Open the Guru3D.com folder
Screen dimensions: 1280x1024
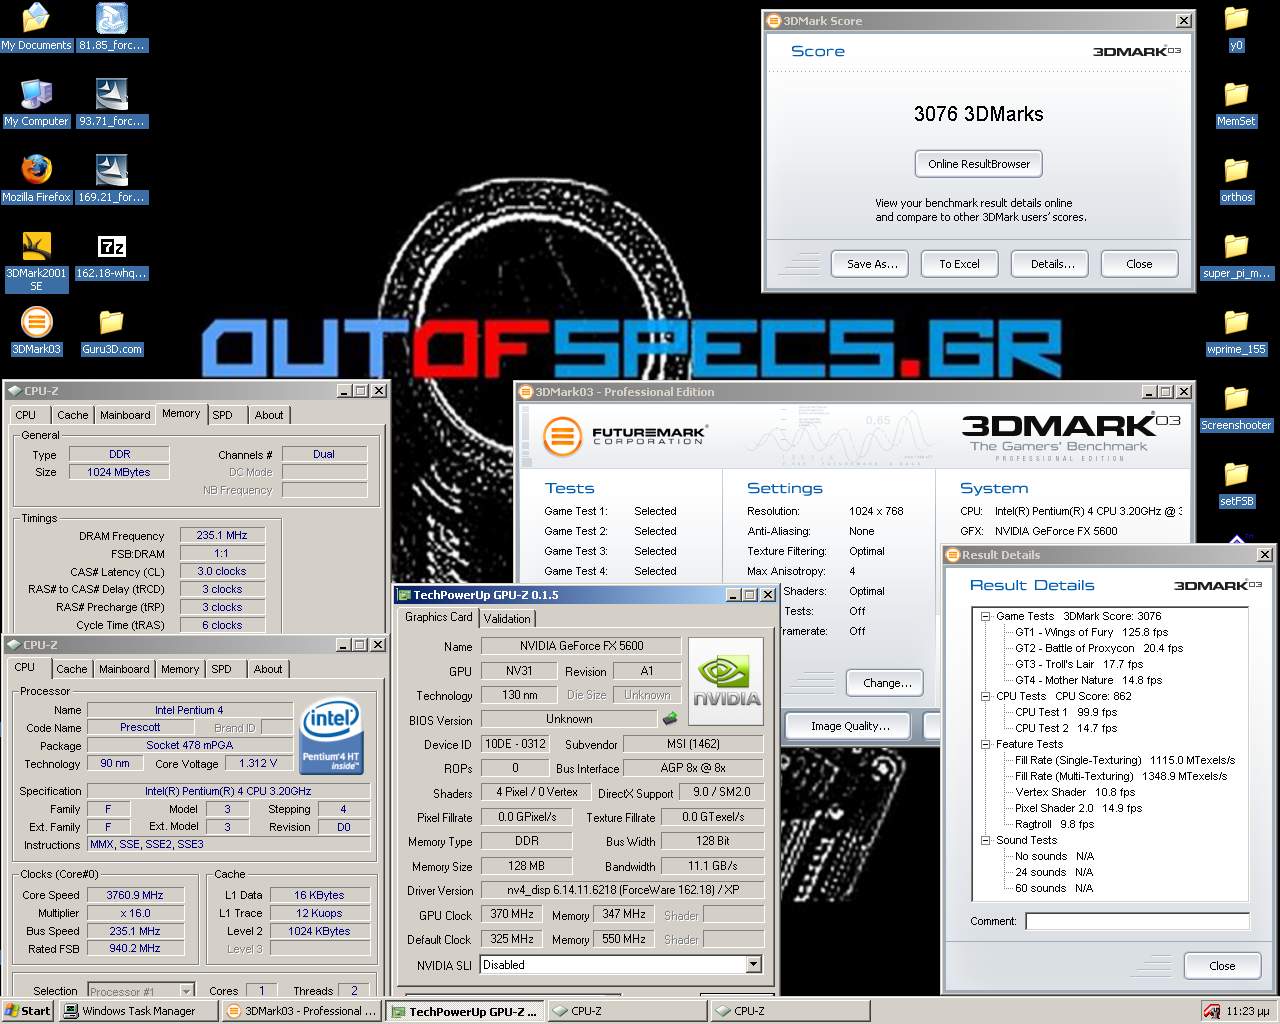pyautogui.click(x=112, y=331)
